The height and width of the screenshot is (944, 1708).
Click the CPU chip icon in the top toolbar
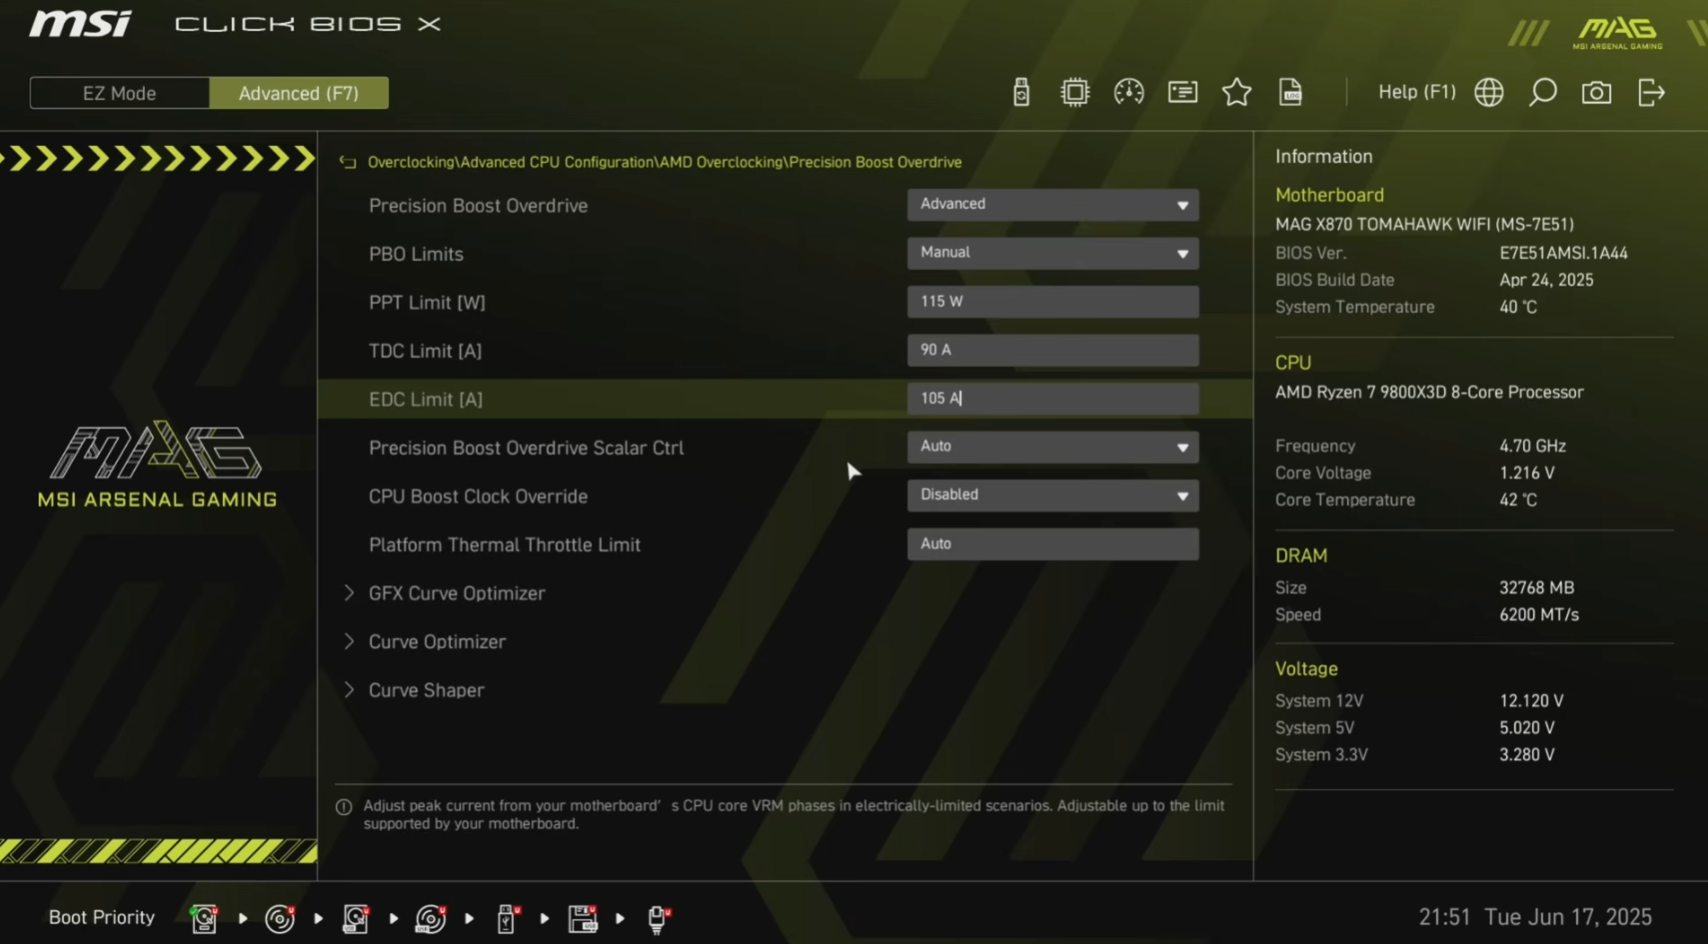pyautogui.click(x=1075, y=92)
